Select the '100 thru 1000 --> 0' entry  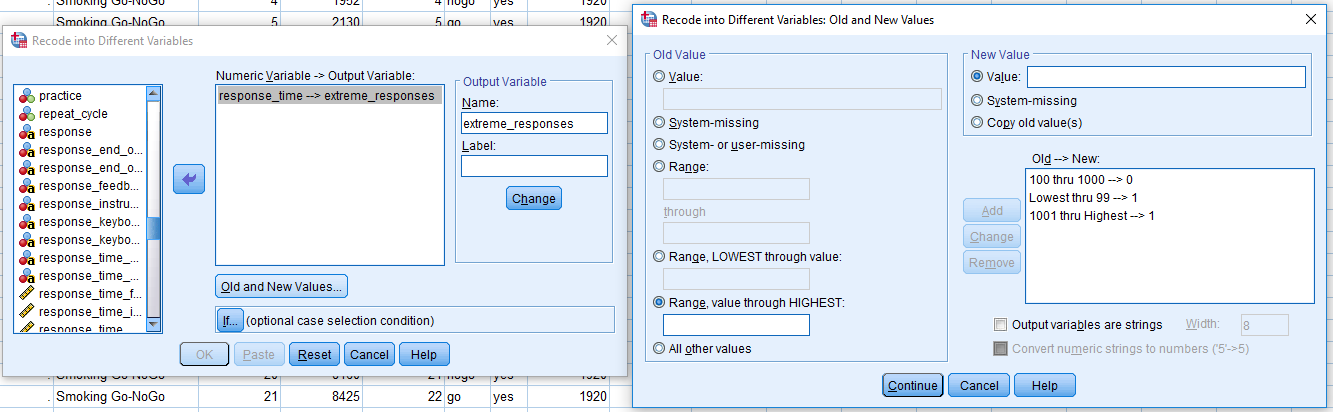point(1081,180)
